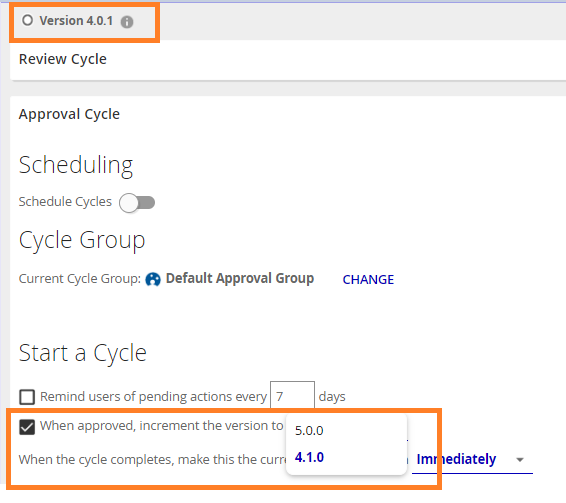Click the reminder days input field showing 7
Viewport: 566px width, 503px height.
click(x=292, y=396)
